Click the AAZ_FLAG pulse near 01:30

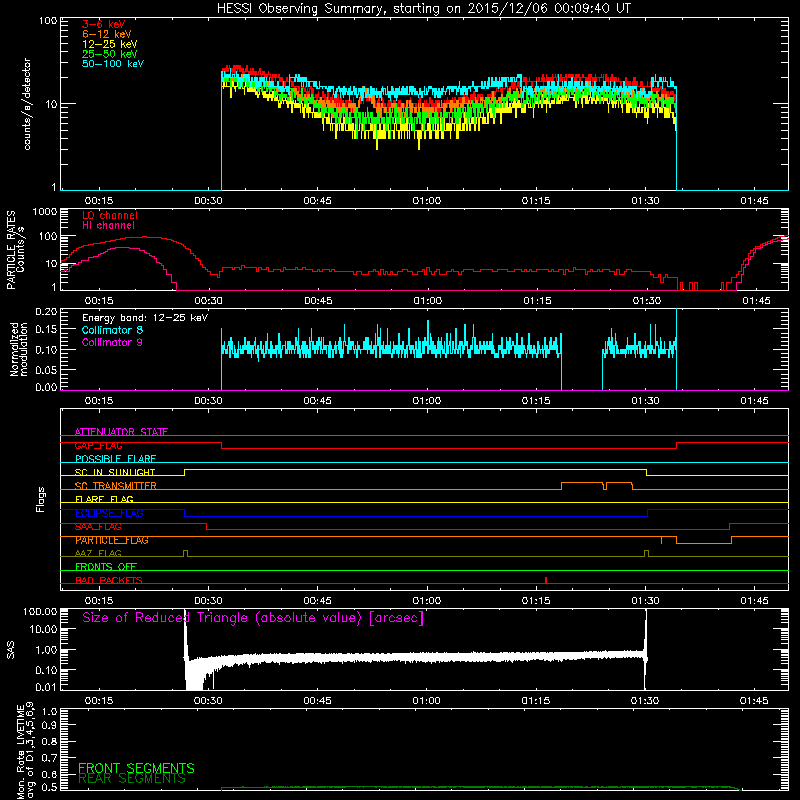point(646,554)
